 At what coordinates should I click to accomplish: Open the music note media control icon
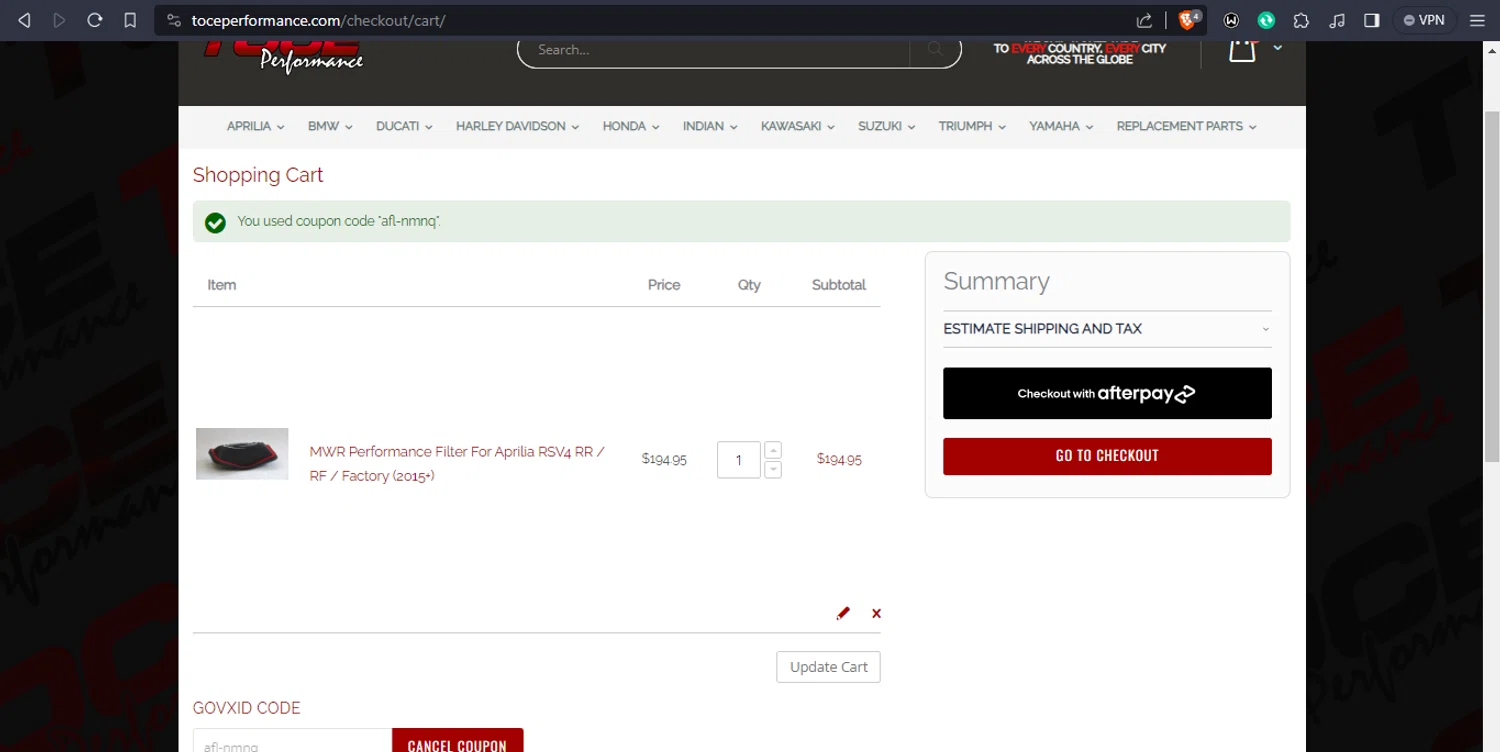click(x=1337, y=20)
